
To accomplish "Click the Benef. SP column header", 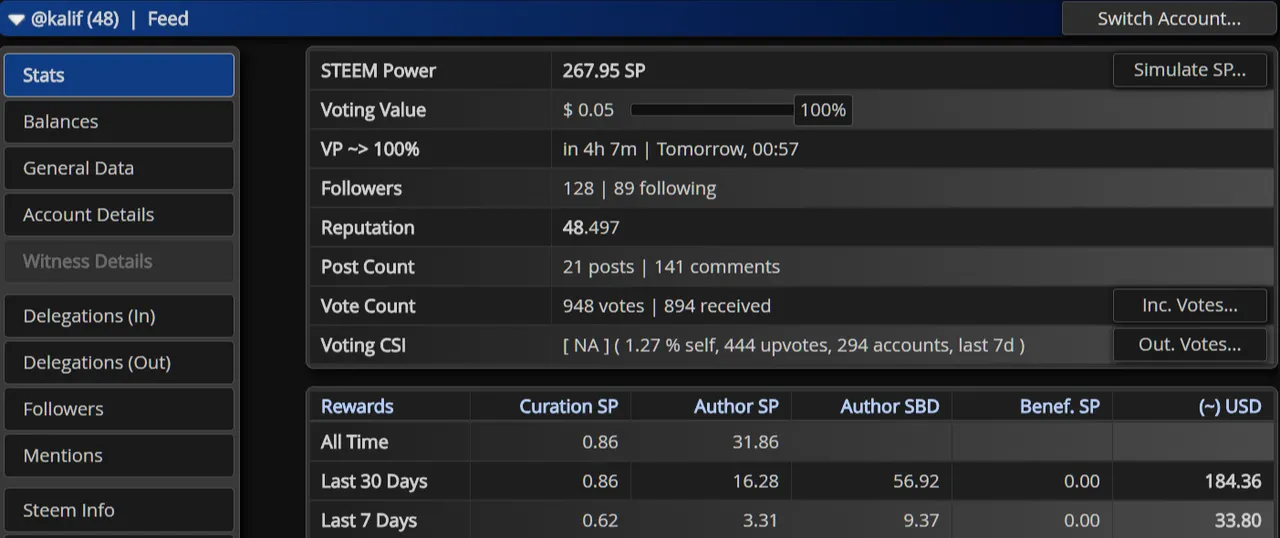I will click(x=1059, y=407).
